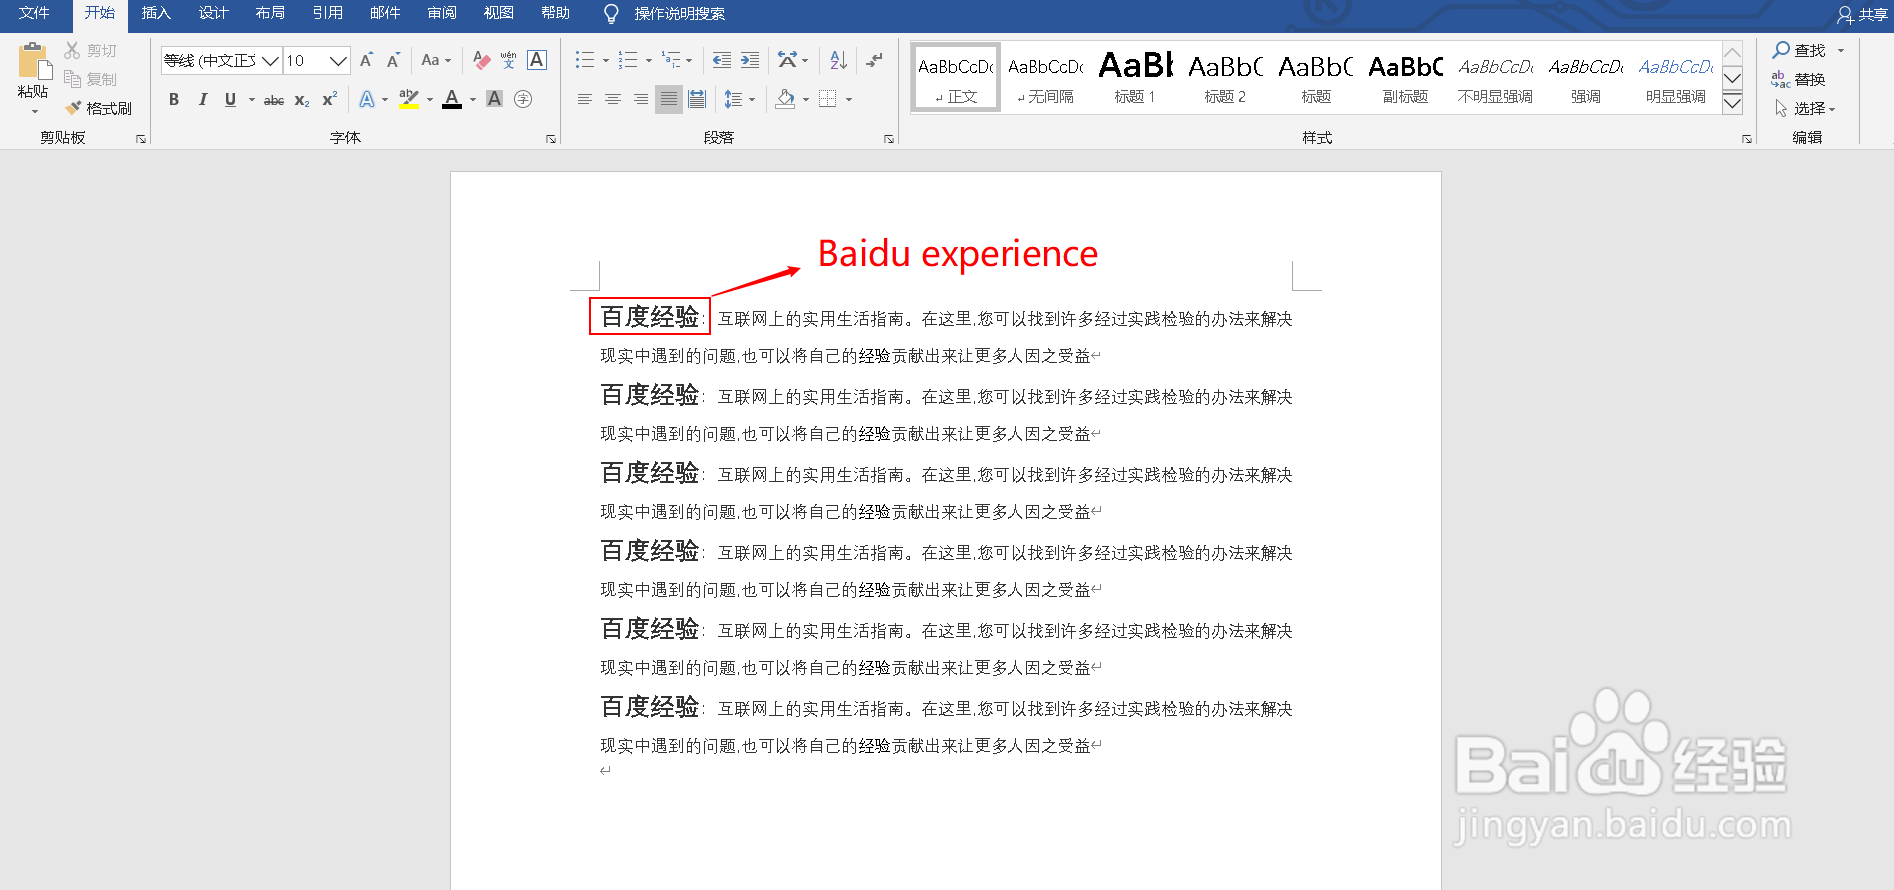Apply yellow text highlight color
Image resolution: width=1894 pixels, height=890 pixels.
click(x=409, y=99)
